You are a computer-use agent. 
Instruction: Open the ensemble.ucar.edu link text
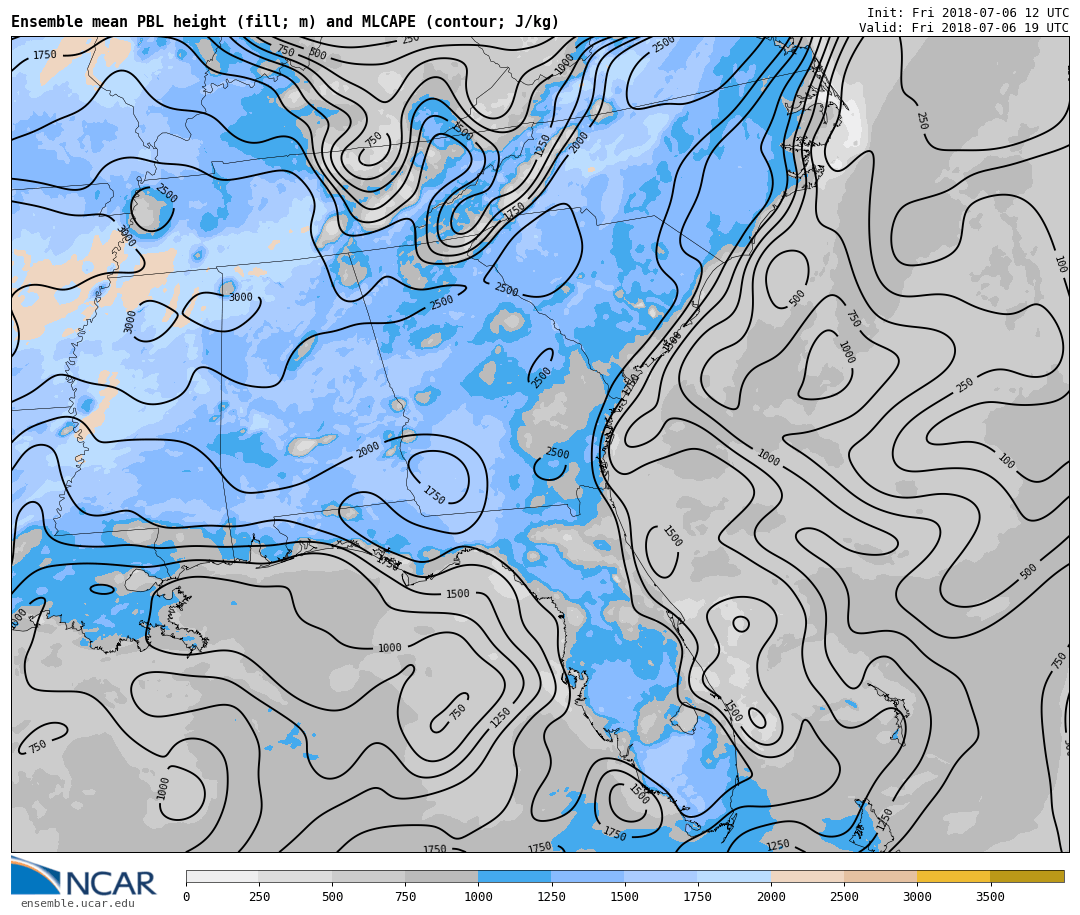click(78, 903)
